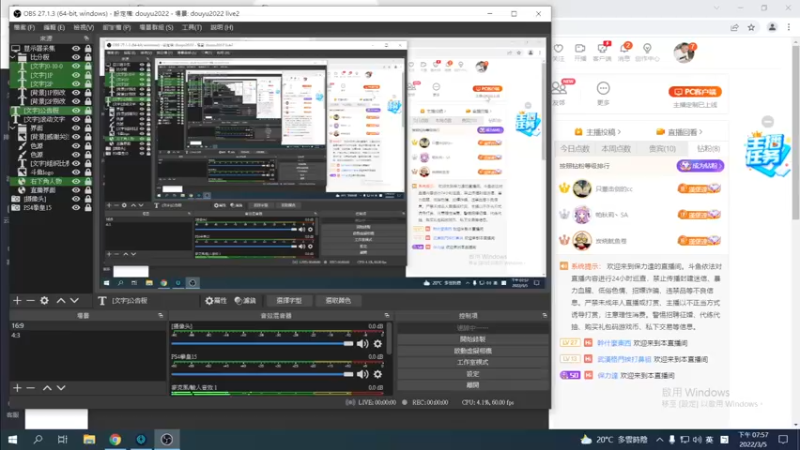Move selected source up in the sources toolbar
800x450 pixels.
pos(61,301)
